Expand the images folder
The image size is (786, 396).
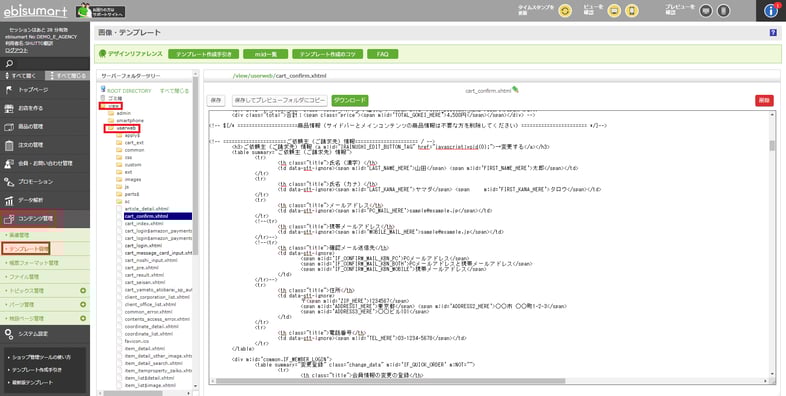pos(133,179)
